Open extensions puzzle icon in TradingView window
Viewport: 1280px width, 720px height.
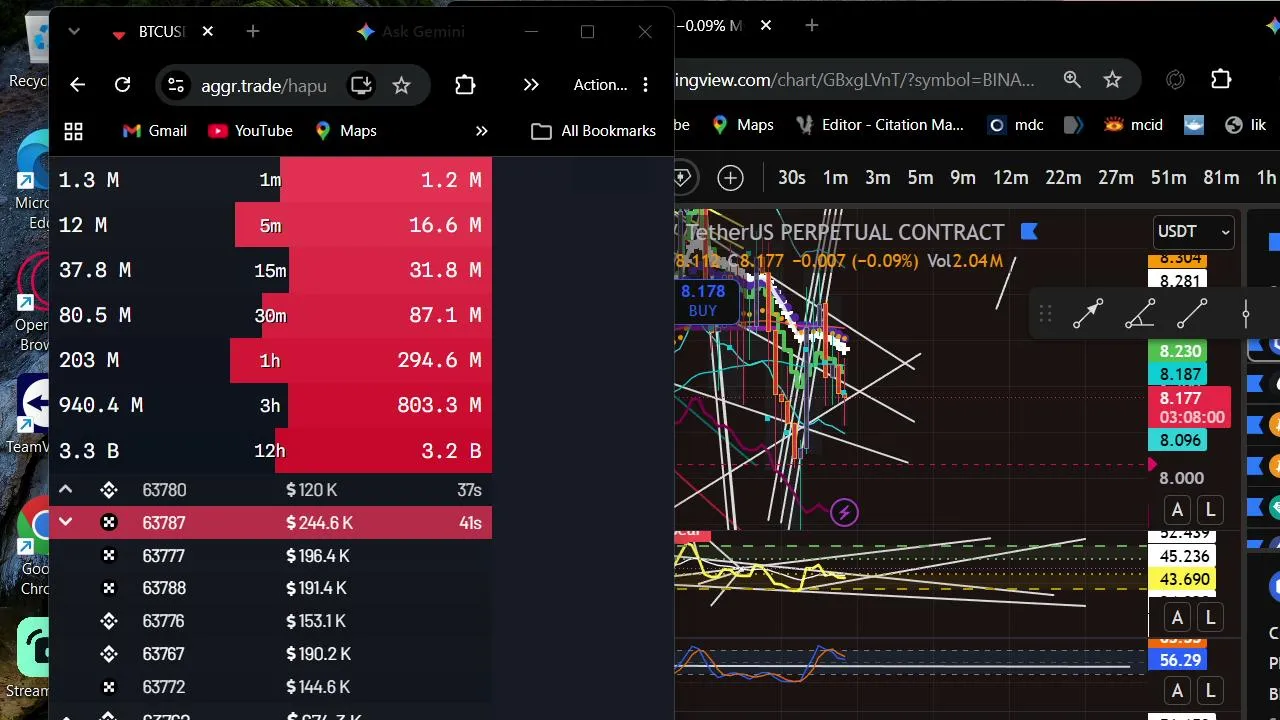pyautogui.click(x=1221, y=79)
